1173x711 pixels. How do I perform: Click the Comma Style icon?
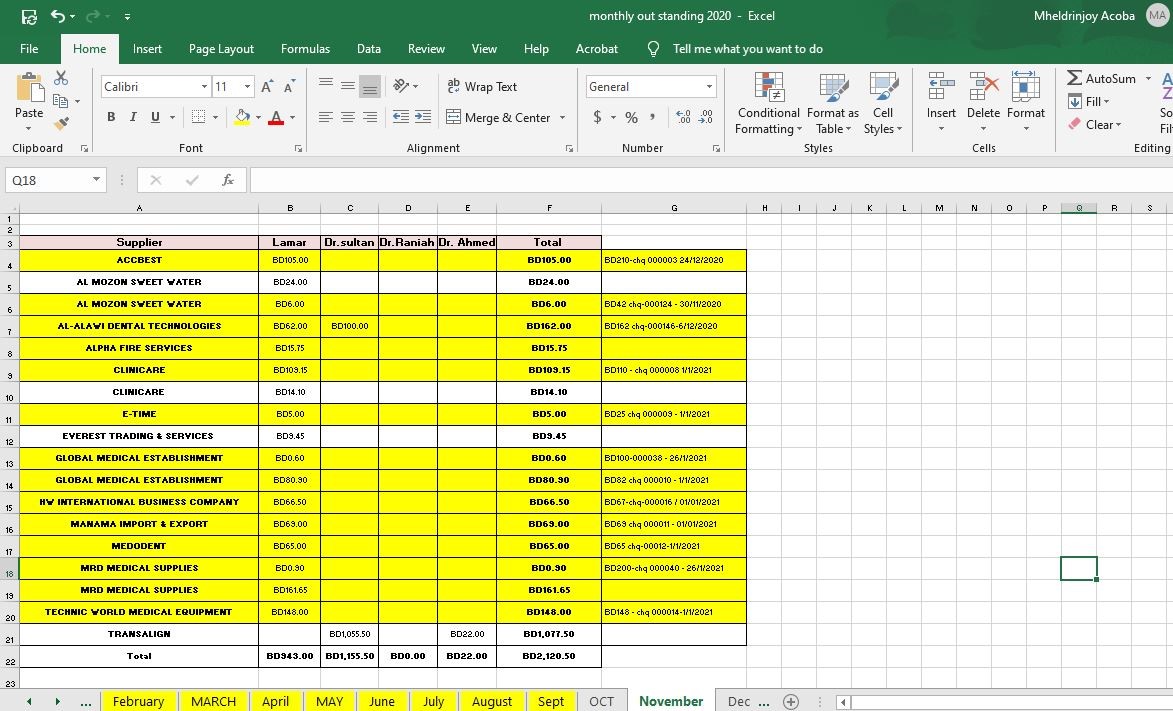(652, 118)
